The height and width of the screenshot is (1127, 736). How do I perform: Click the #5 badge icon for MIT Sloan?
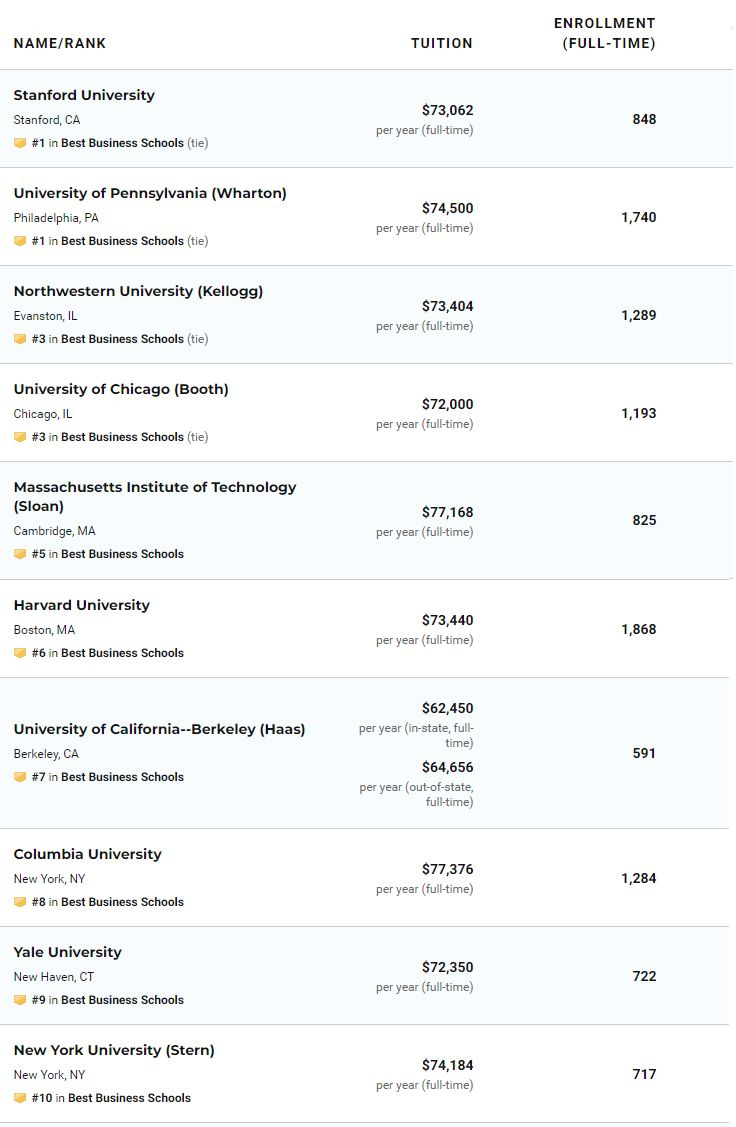coord(20,554)
